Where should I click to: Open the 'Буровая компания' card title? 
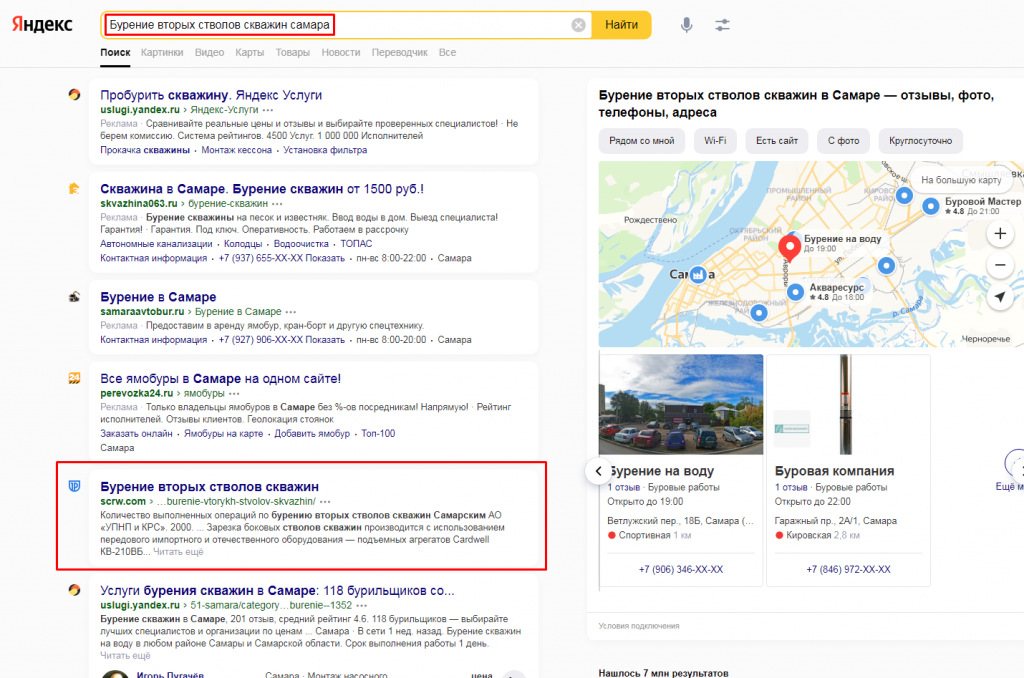[835, 470]
